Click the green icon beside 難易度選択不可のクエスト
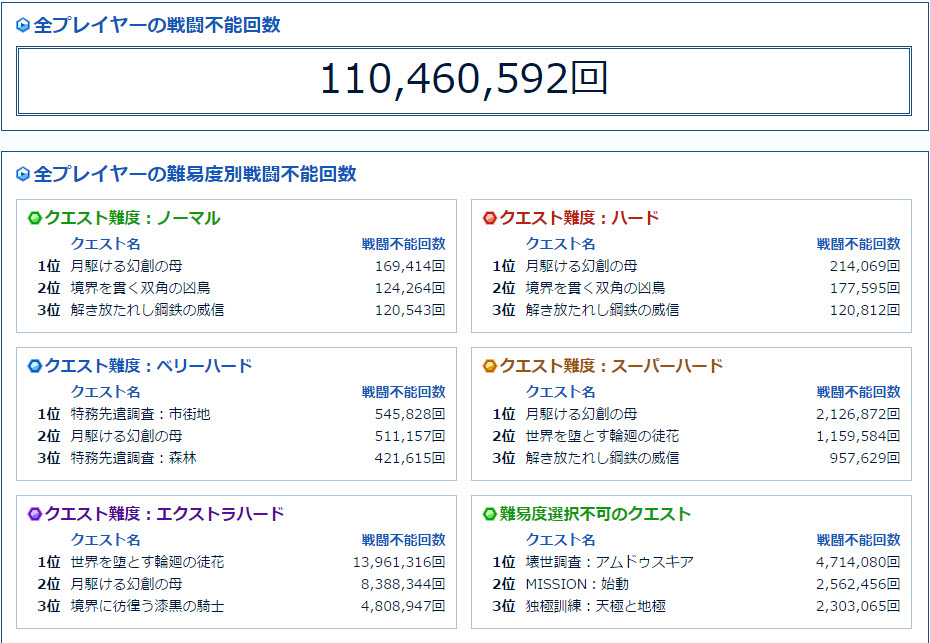The width and height of the screenshot is (930, 643). (490, 514)
